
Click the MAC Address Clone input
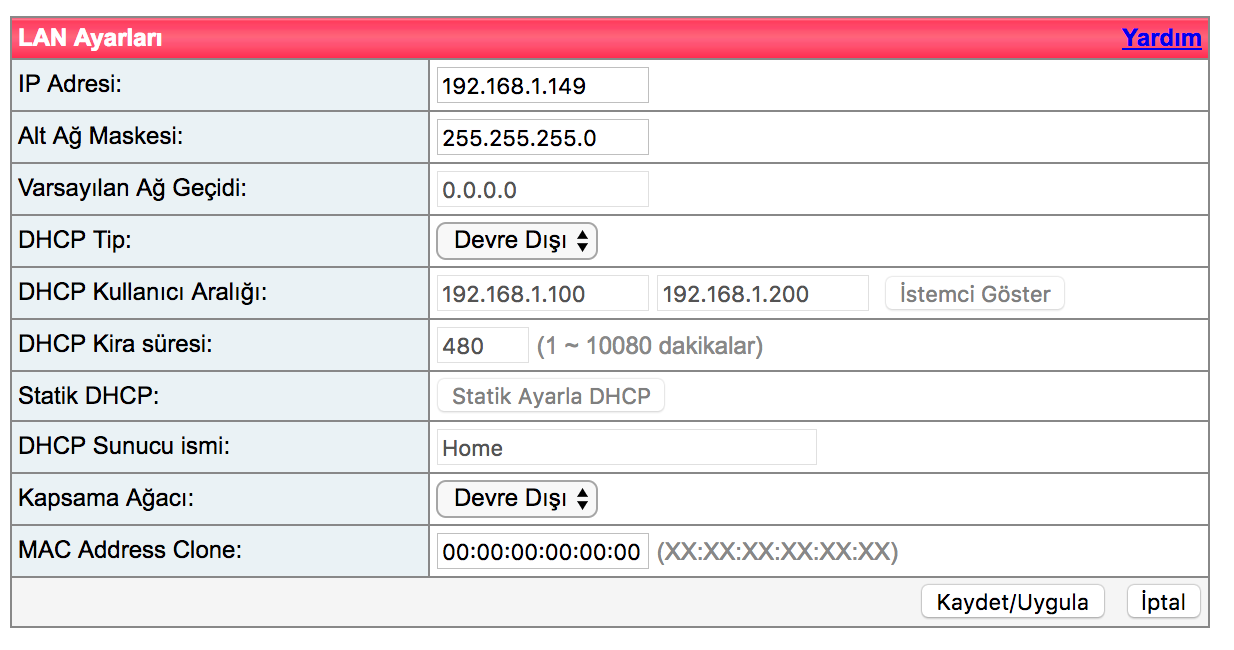(542, 552)
